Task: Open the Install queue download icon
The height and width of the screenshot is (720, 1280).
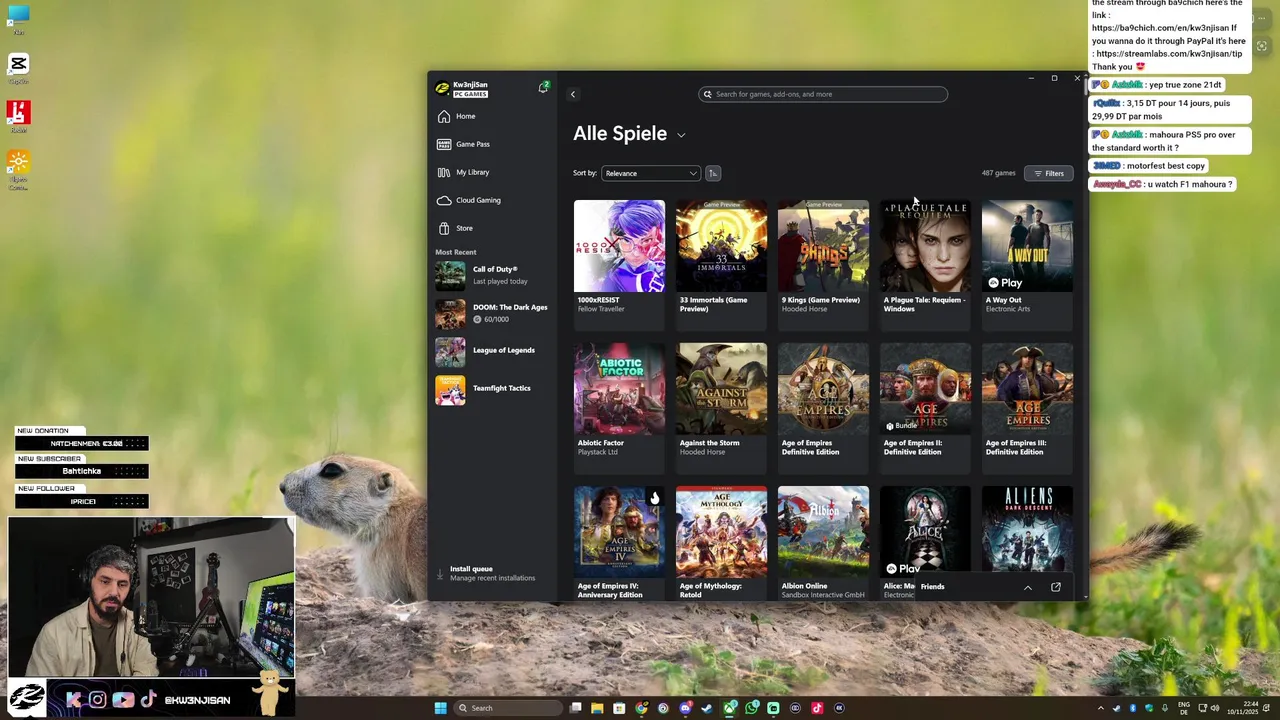Action: pyautogui.click(x=440, y=574)
